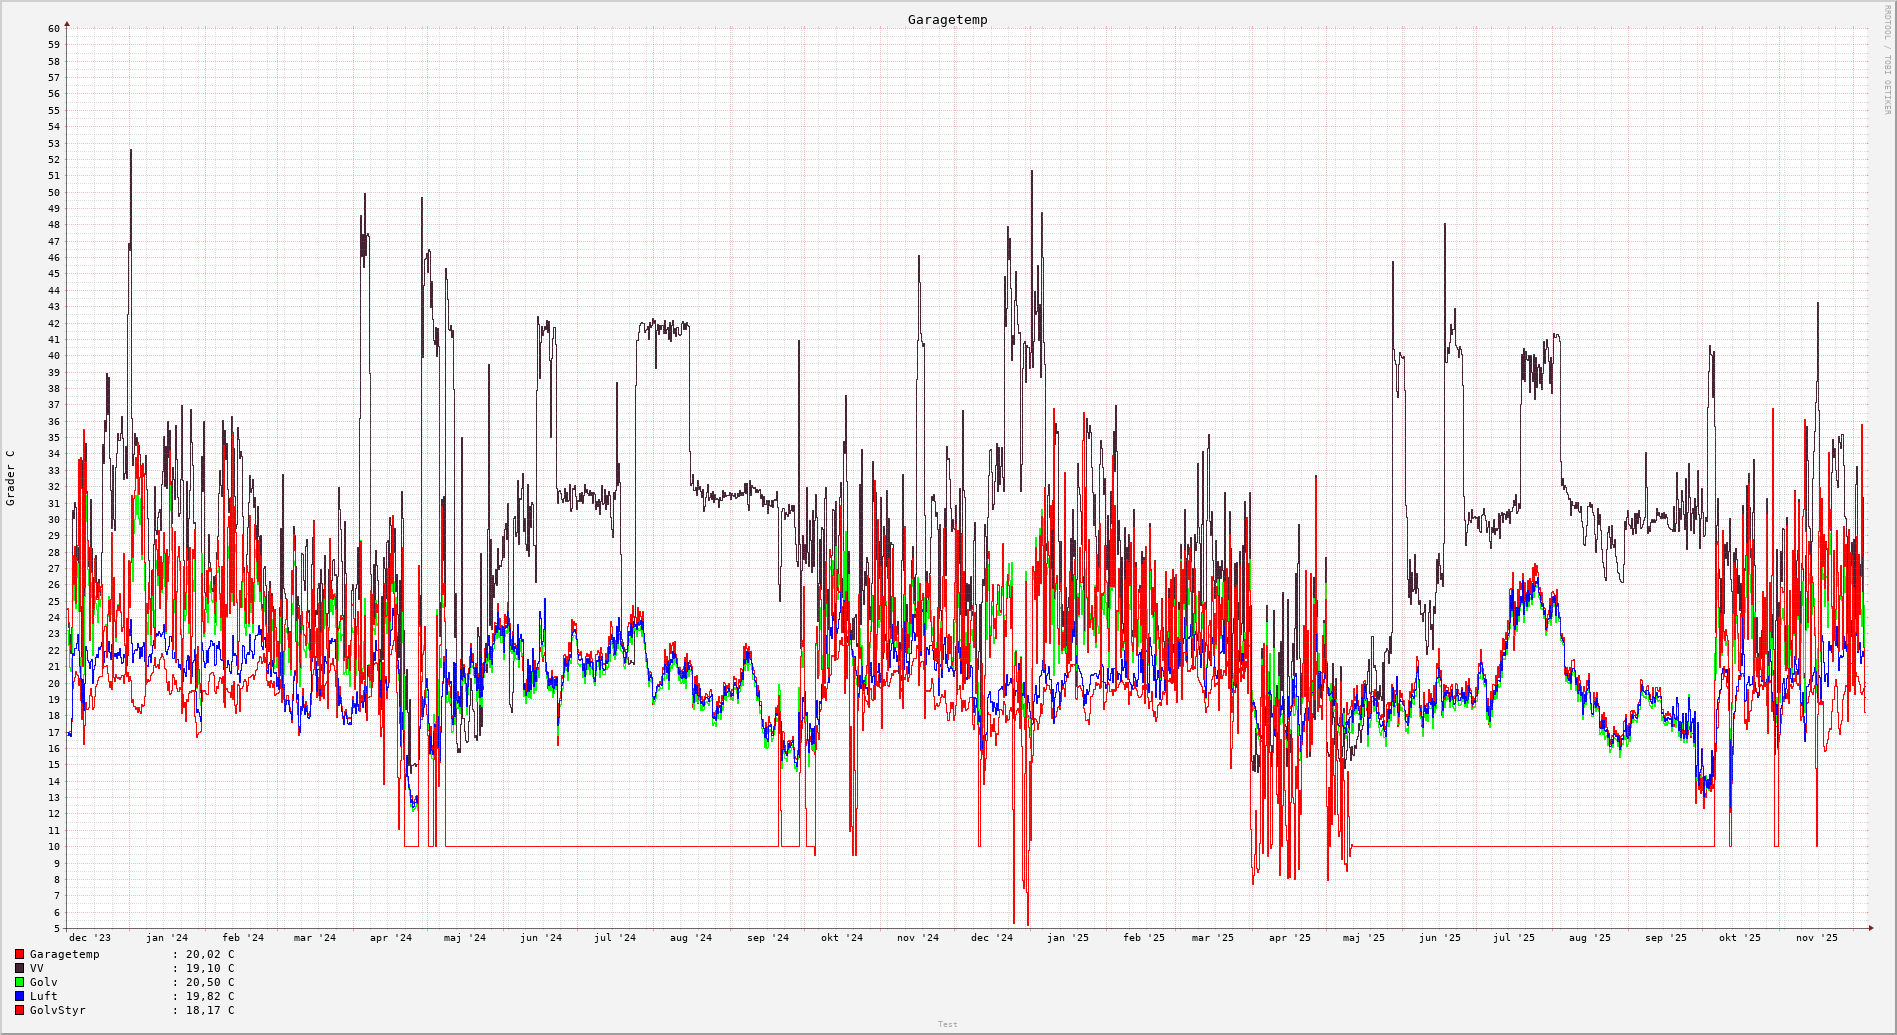Click the green Golv legend swatch
The height and width of the screenshot is (1035, 1897).
click(x=19, y=982)
